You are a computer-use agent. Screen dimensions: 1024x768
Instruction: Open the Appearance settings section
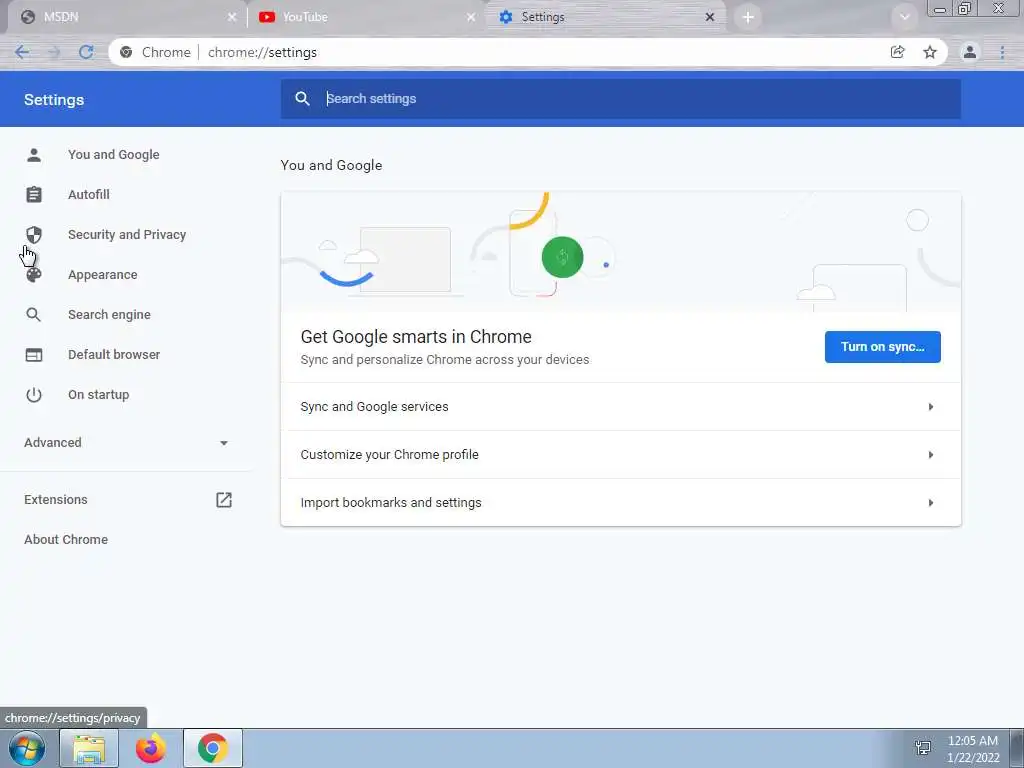click(103, 275)
